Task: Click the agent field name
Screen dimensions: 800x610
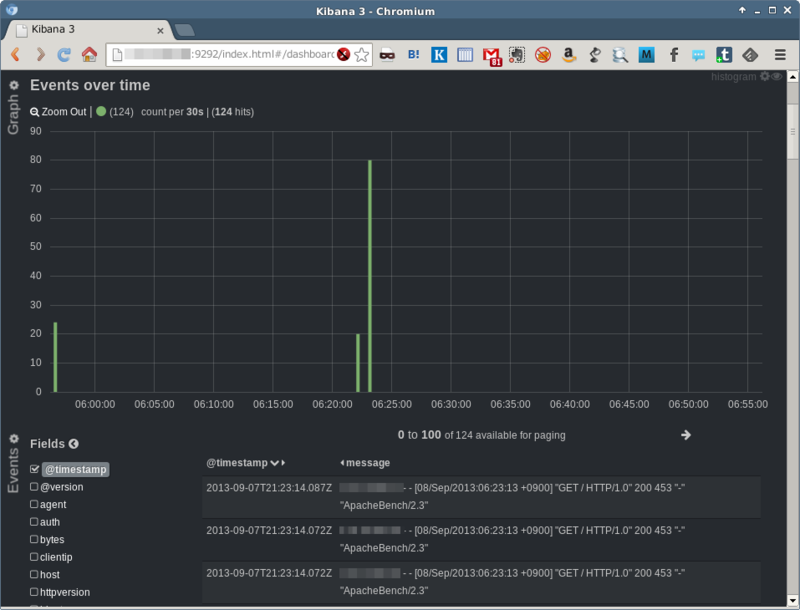Action: coord(53,504)
